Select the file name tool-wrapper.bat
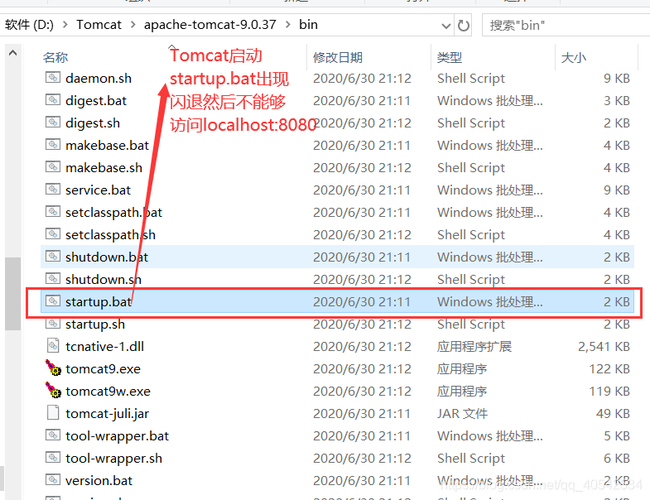Image resolution: width=650 pixels, height=500 pixels. coord(117,436)
